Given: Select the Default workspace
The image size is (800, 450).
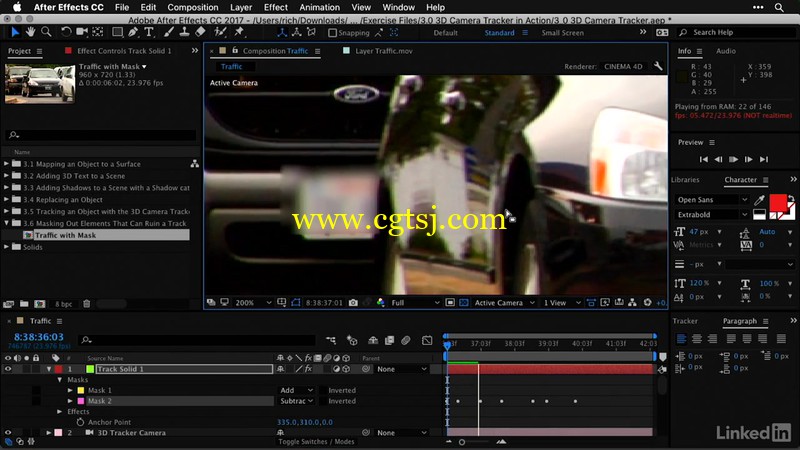Looking at the screenshot, I should point(445,33).
